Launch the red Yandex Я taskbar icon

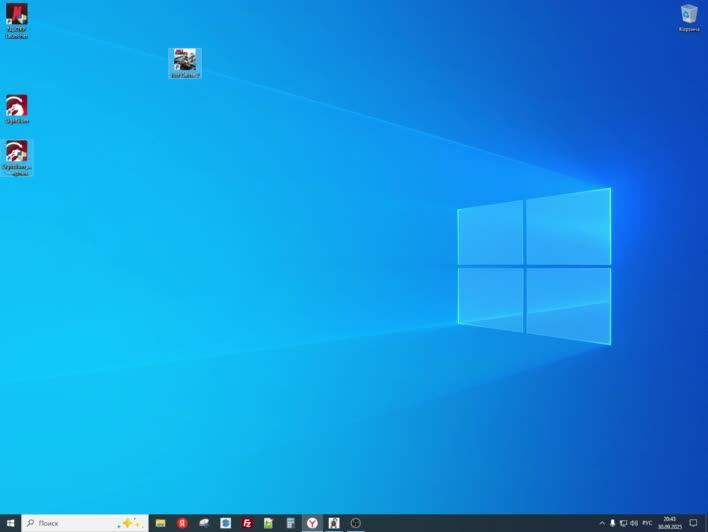[x=182, y=523]
